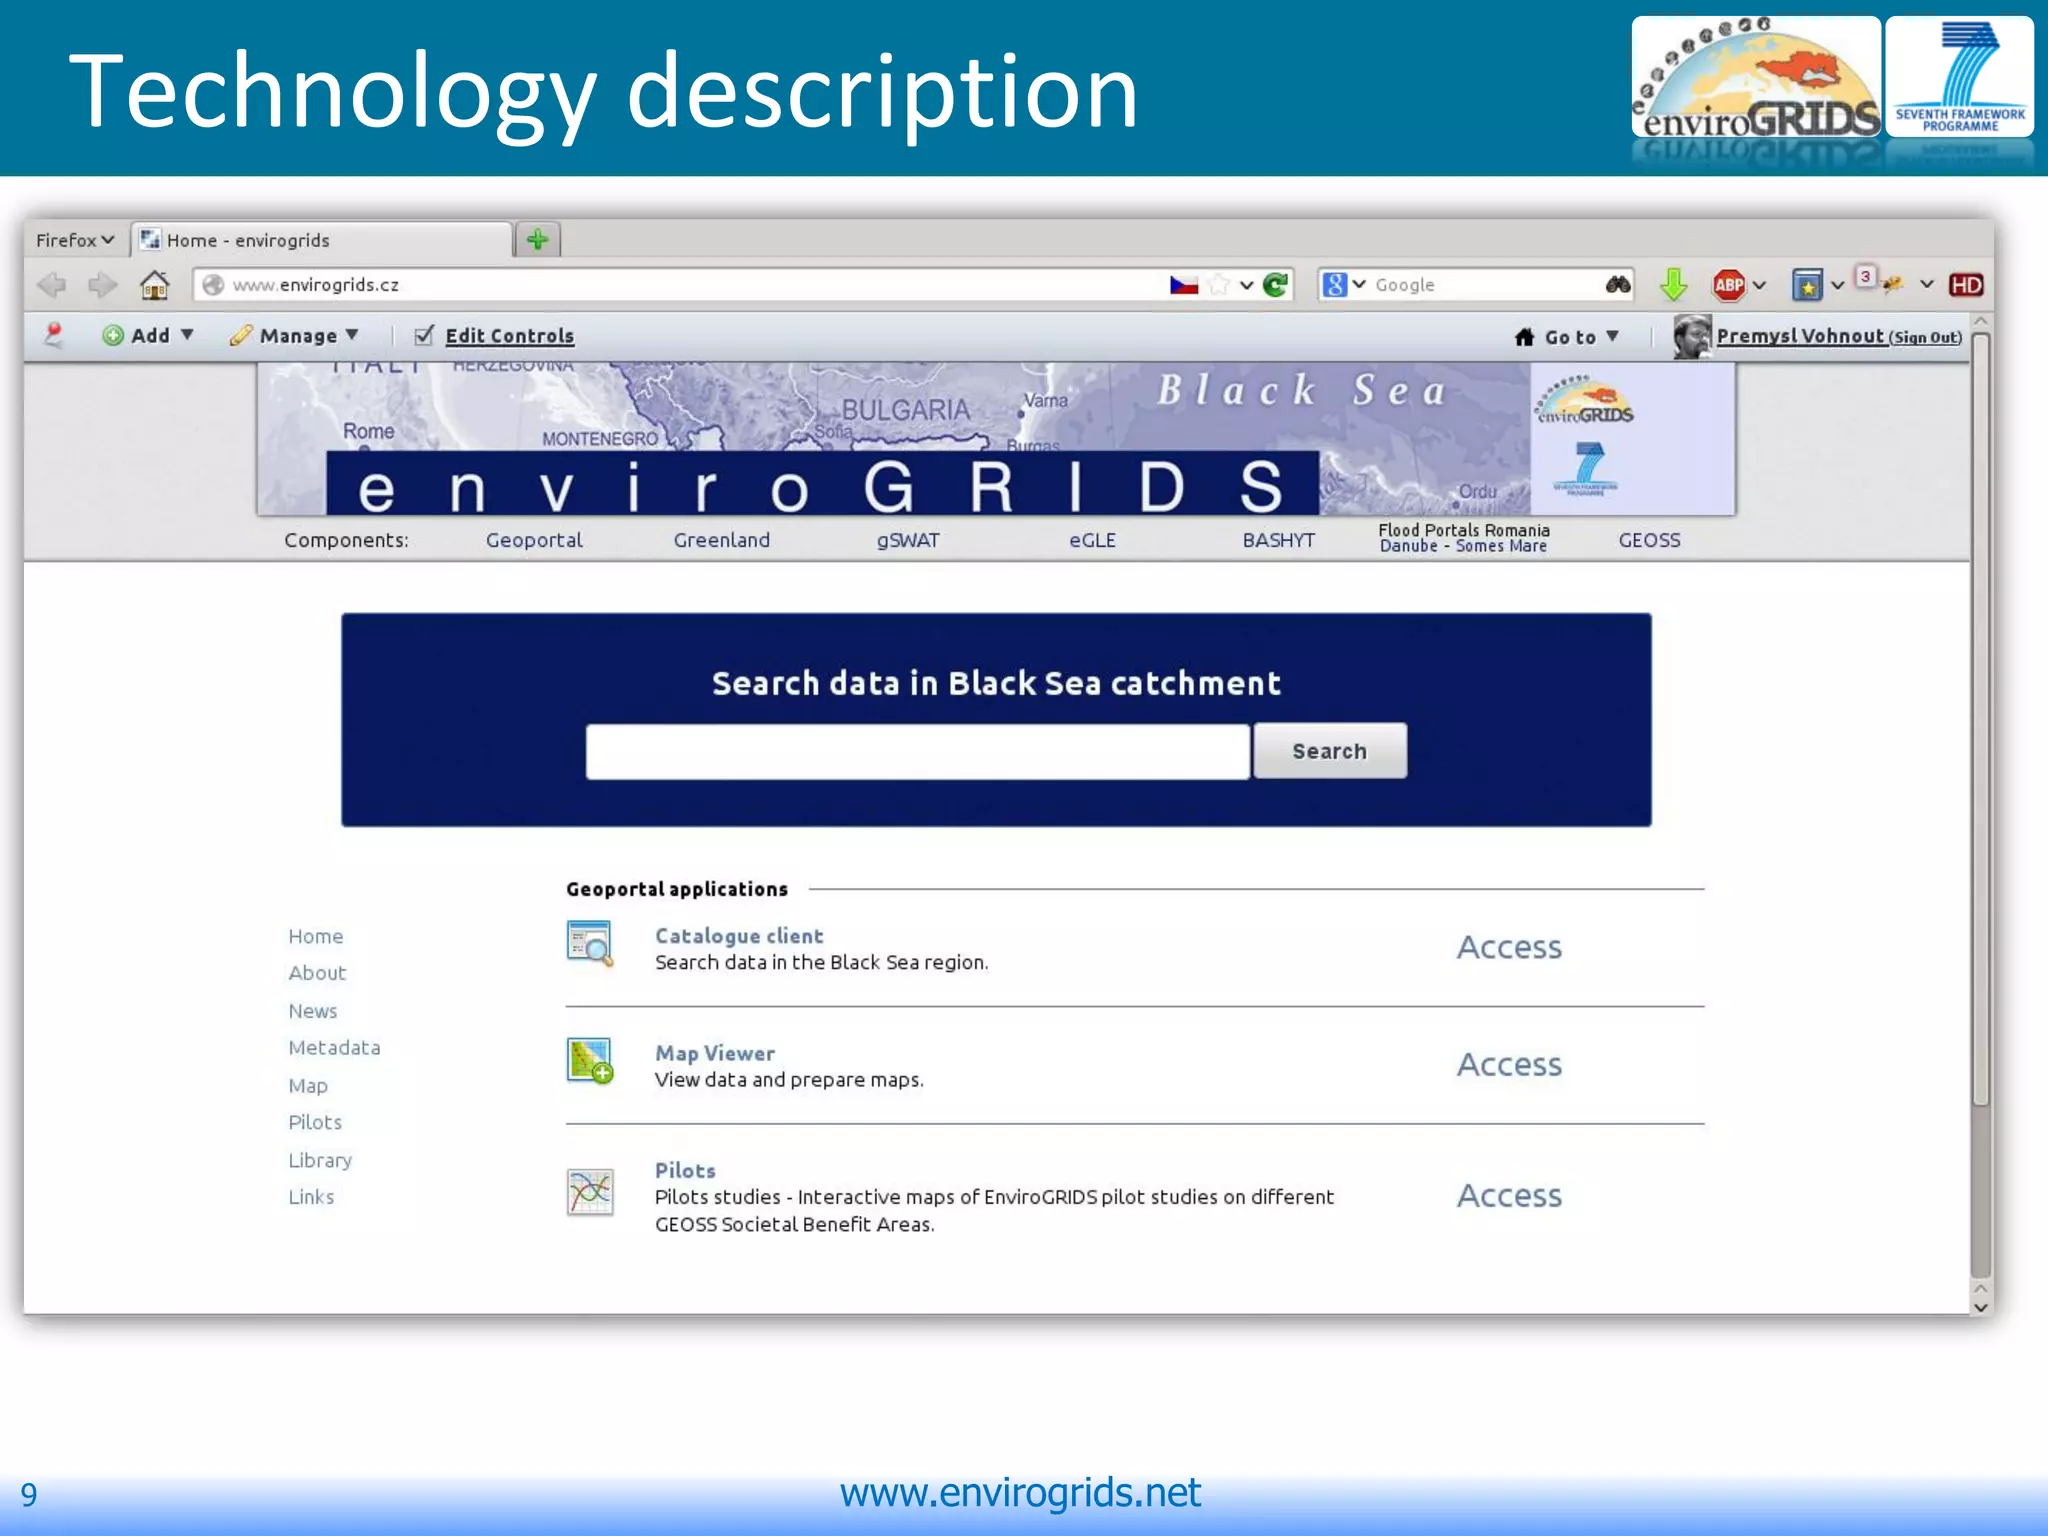Open downloads with green arrow icon
The image size is (2048, 1536).
click(x=1673, y=285)
